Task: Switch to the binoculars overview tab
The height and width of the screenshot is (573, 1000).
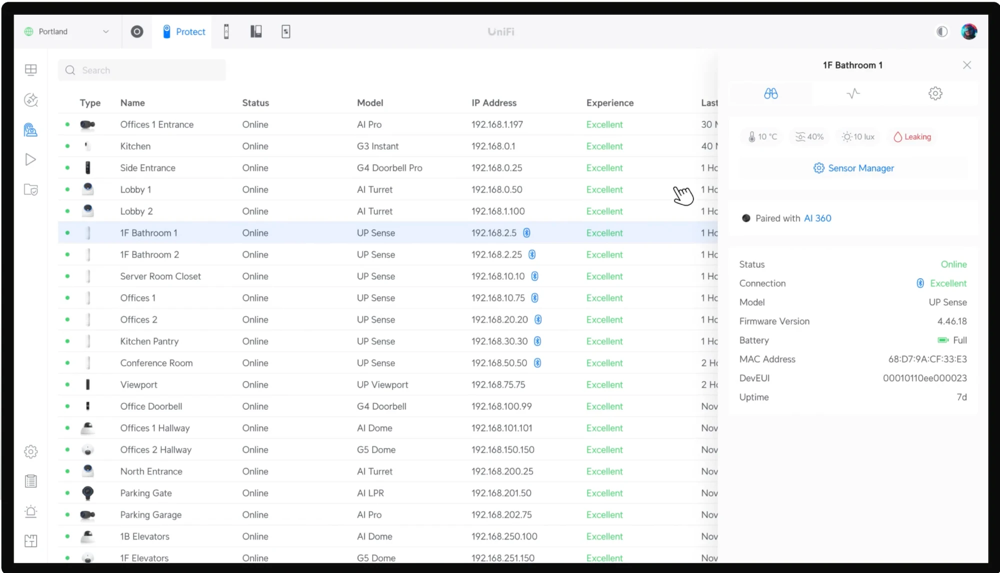Action: 770,94
